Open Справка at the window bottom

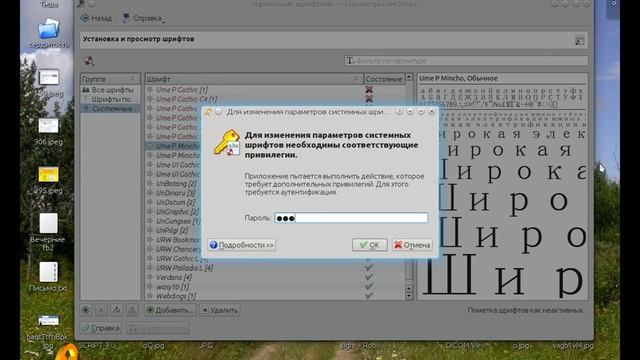click(101, 328)
